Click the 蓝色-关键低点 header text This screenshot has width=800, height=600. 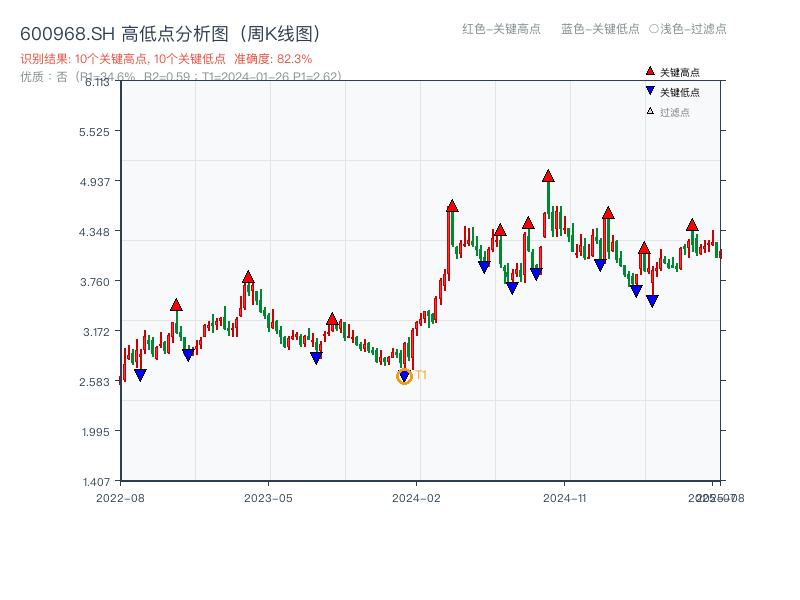600,29
